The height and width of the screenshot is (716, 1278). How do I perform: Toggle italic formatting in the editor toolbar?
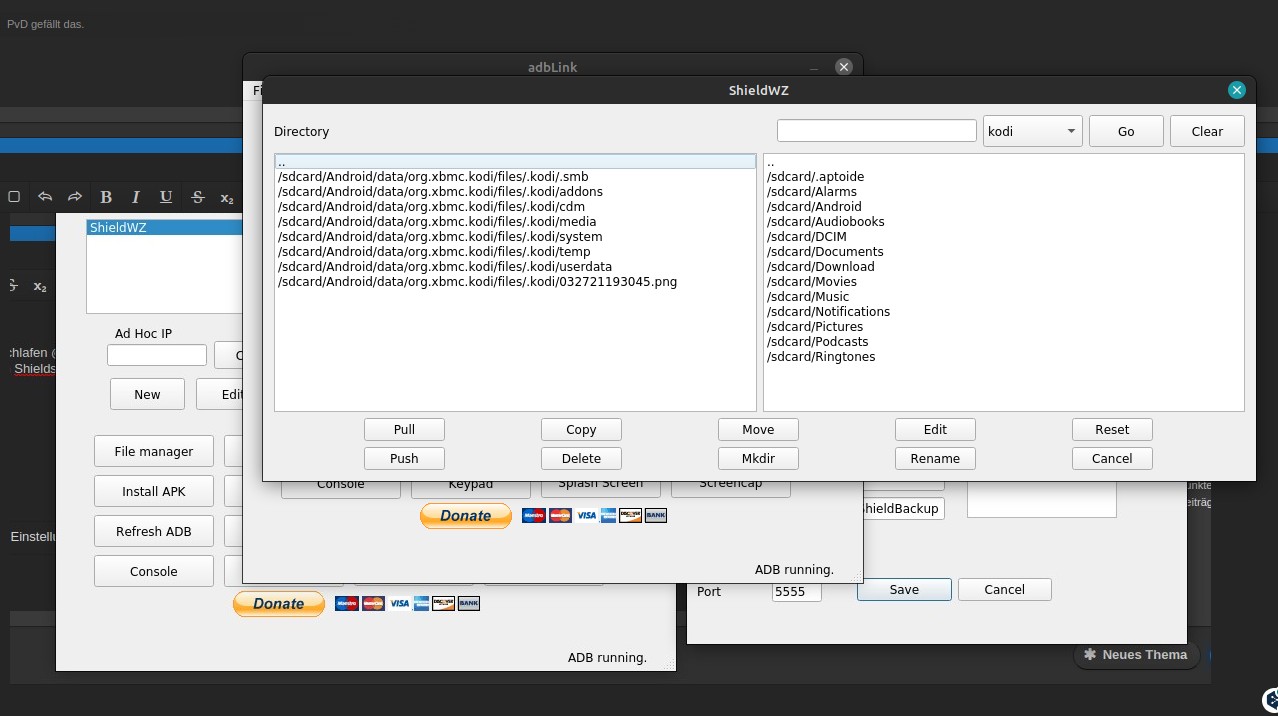[136, 197]
